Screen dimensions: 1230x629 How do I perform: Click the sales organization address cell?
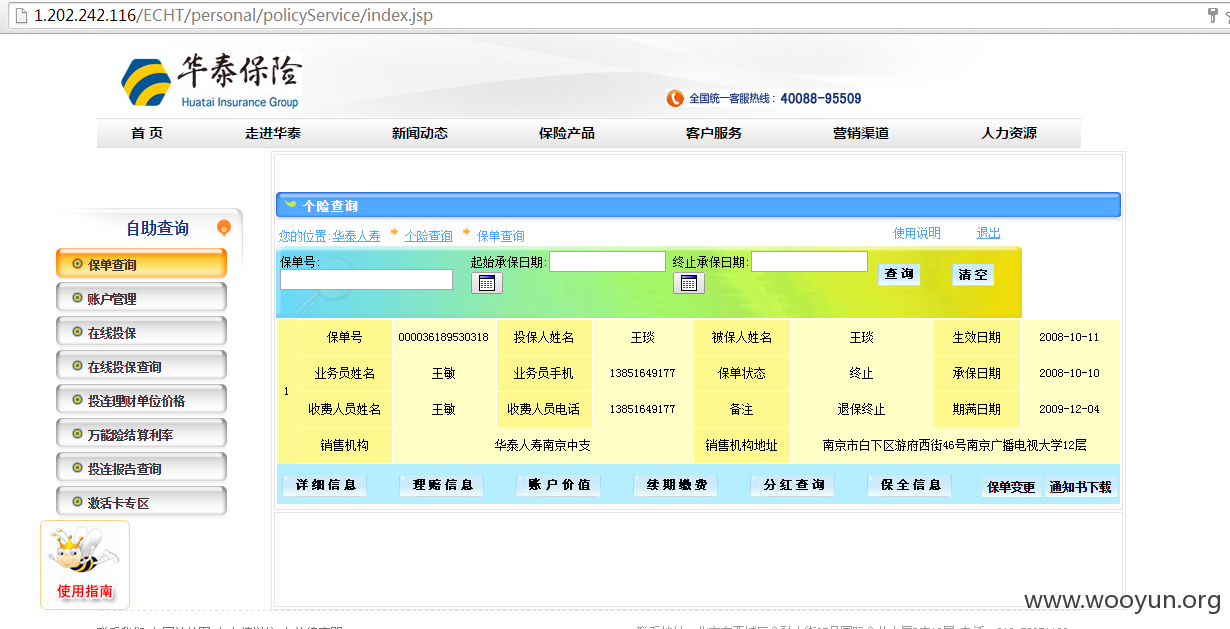pyautogui.click(x=954, y=445)
